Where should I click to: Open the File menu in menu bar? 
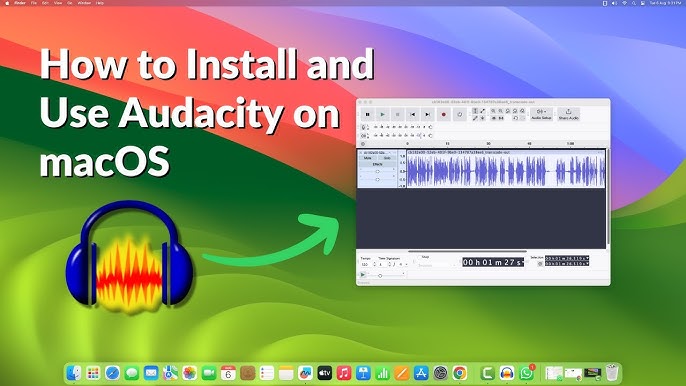[34, 3]
